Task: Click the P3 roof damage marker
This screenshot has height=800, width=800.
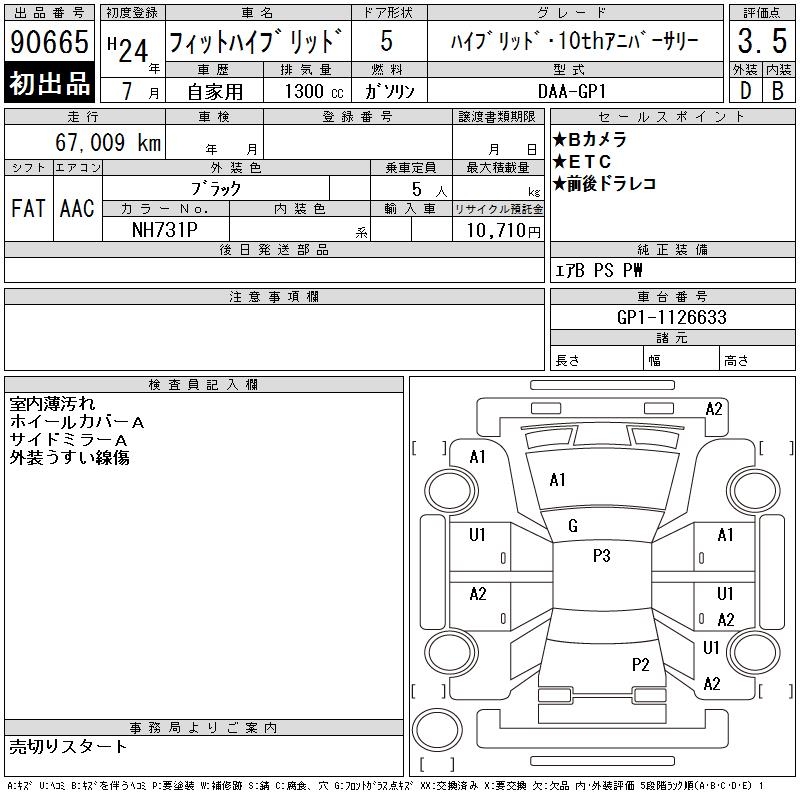Action: (x=602, y=556)
